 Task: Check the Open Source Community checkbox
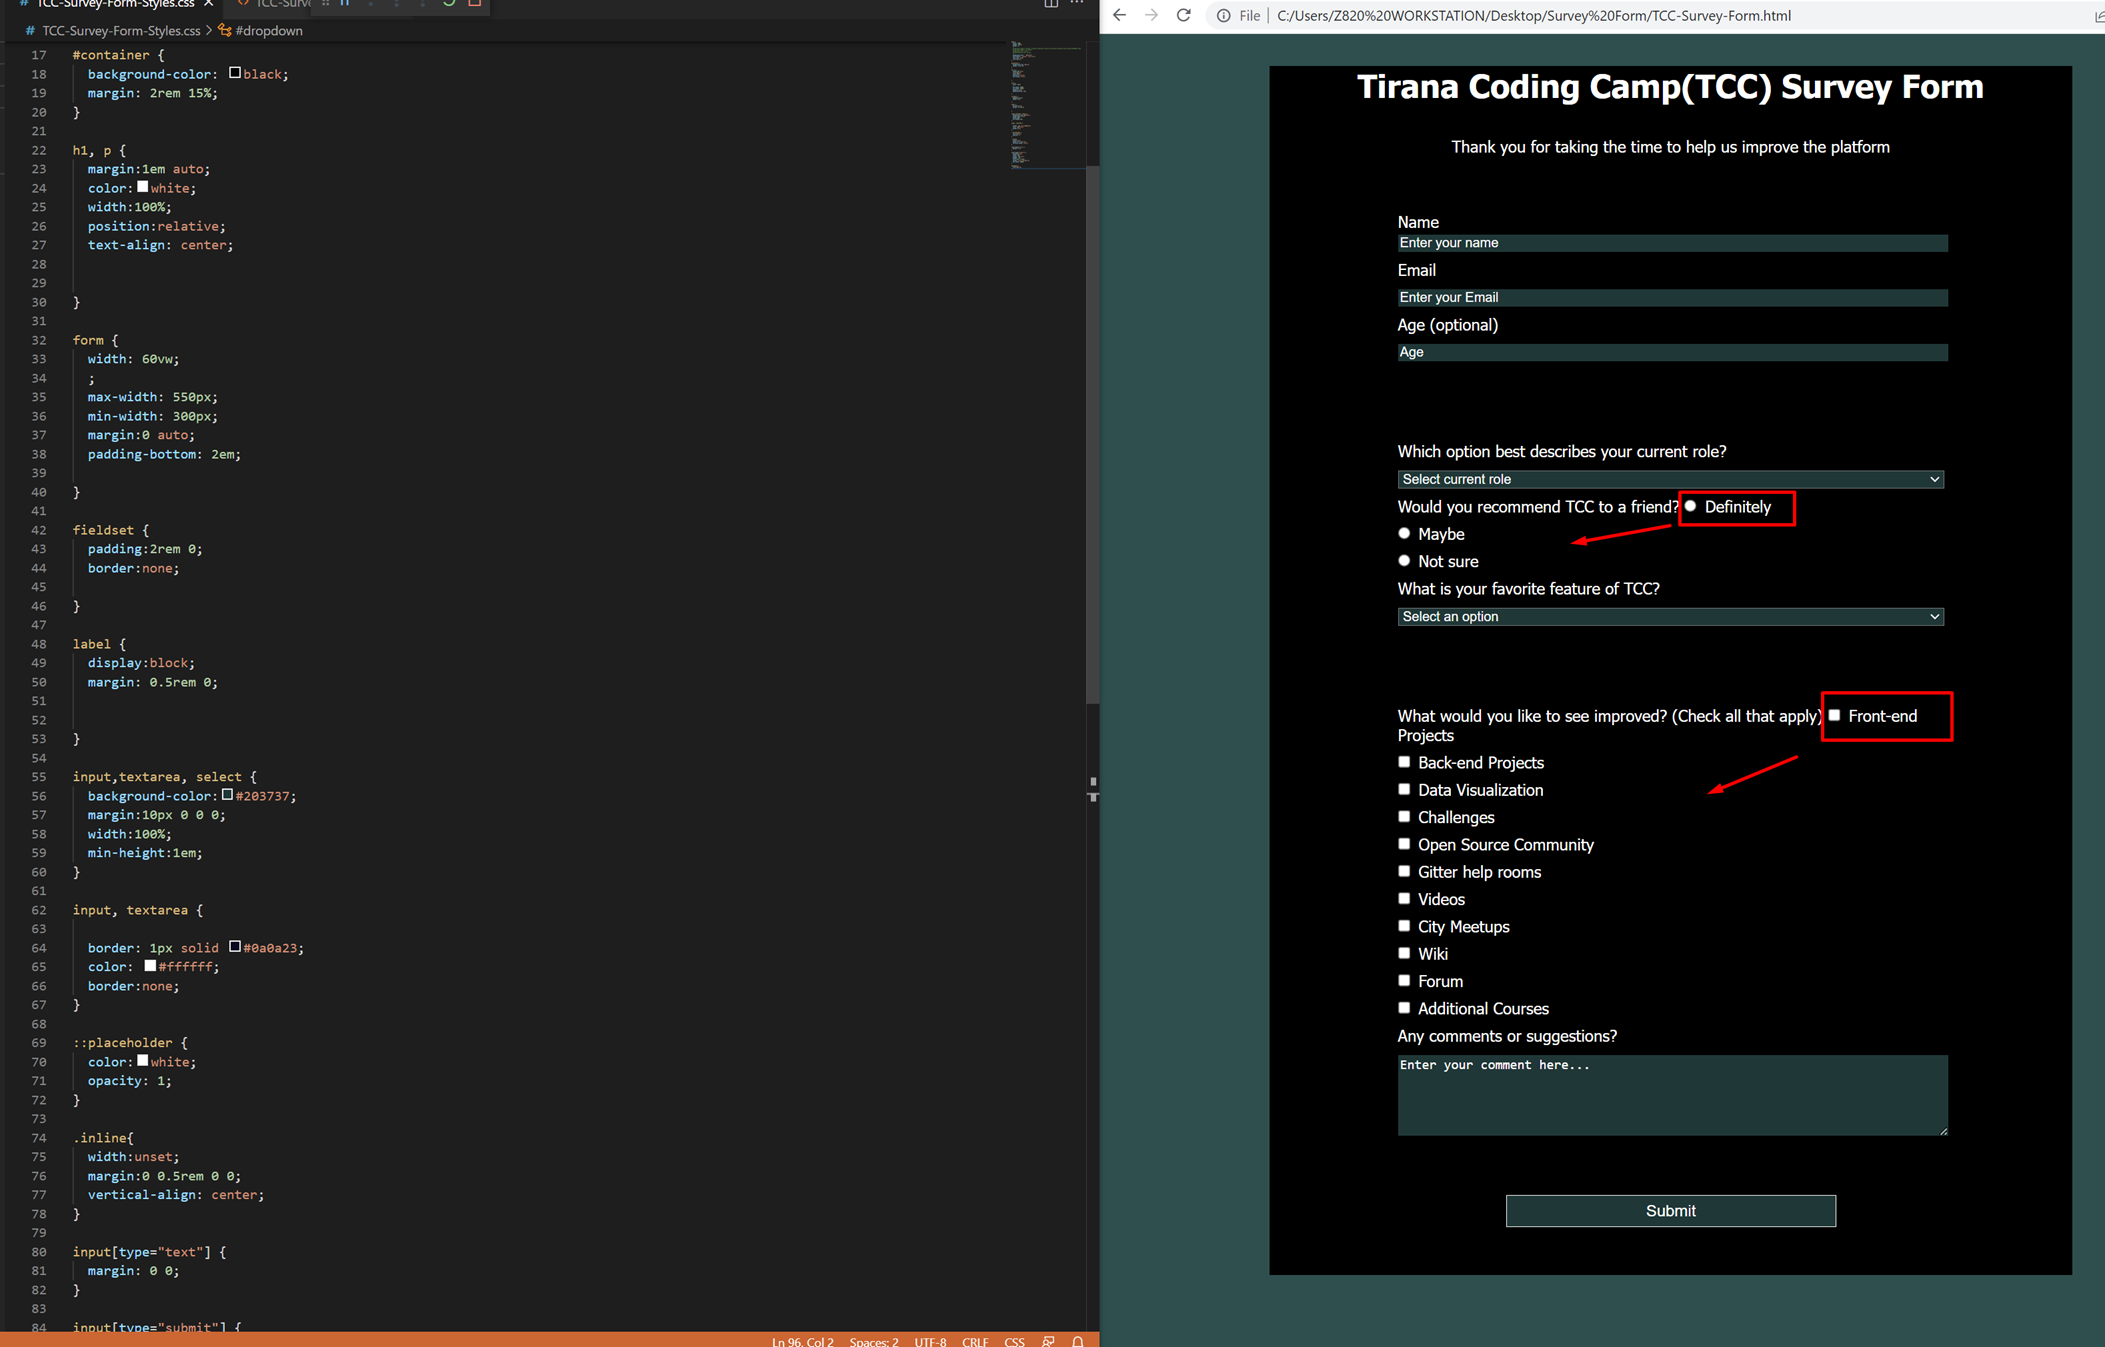click(x=1404, y=844)
